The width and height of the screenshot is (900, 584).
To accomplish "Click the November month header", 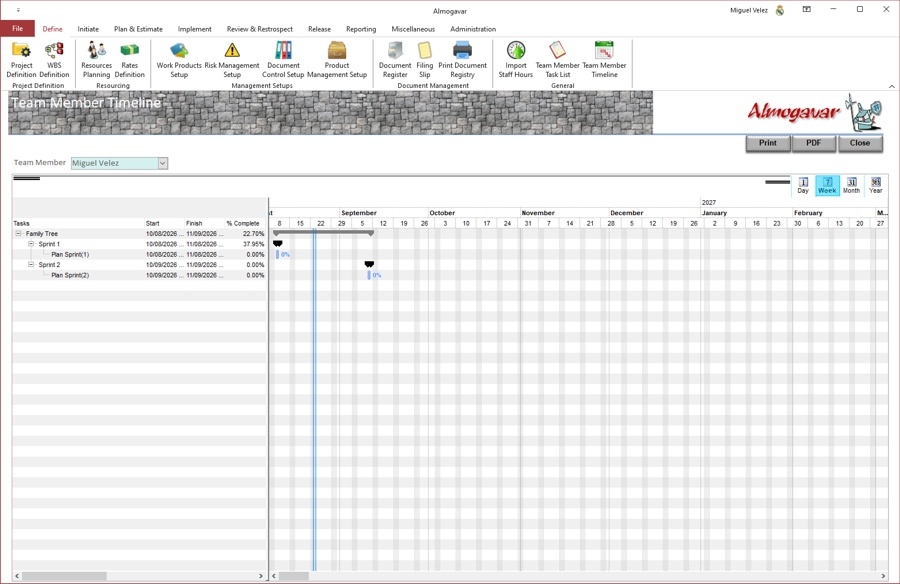I will (564, 213).
